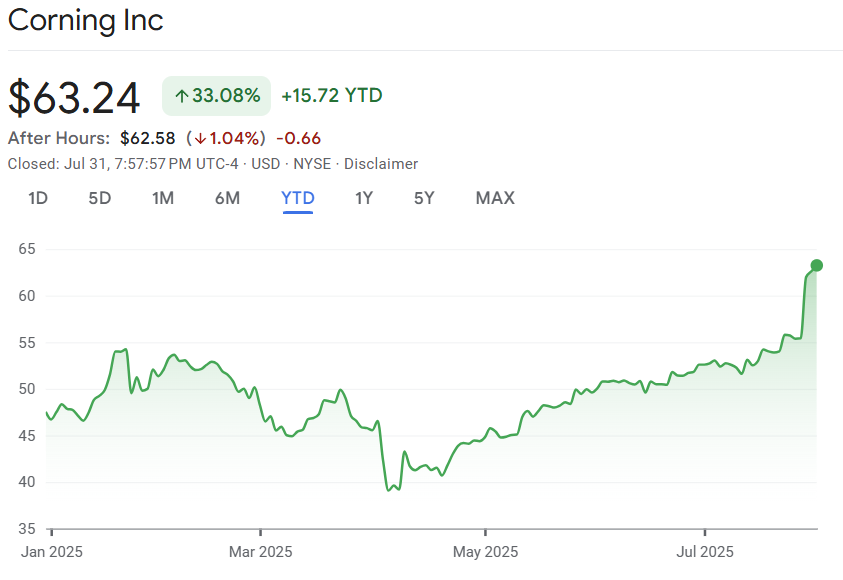This screenshot has height=580, width=843.
Task: Select the 1D time range tab
Action: (38, 198)
